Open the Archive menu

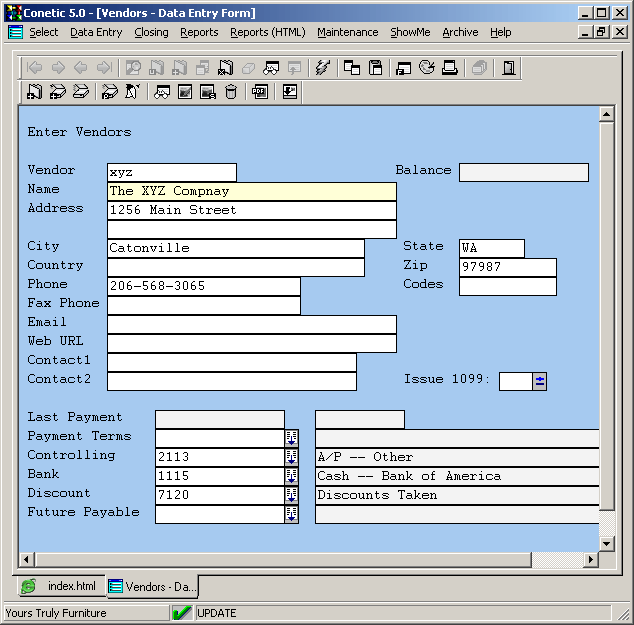tap(460, 32)
